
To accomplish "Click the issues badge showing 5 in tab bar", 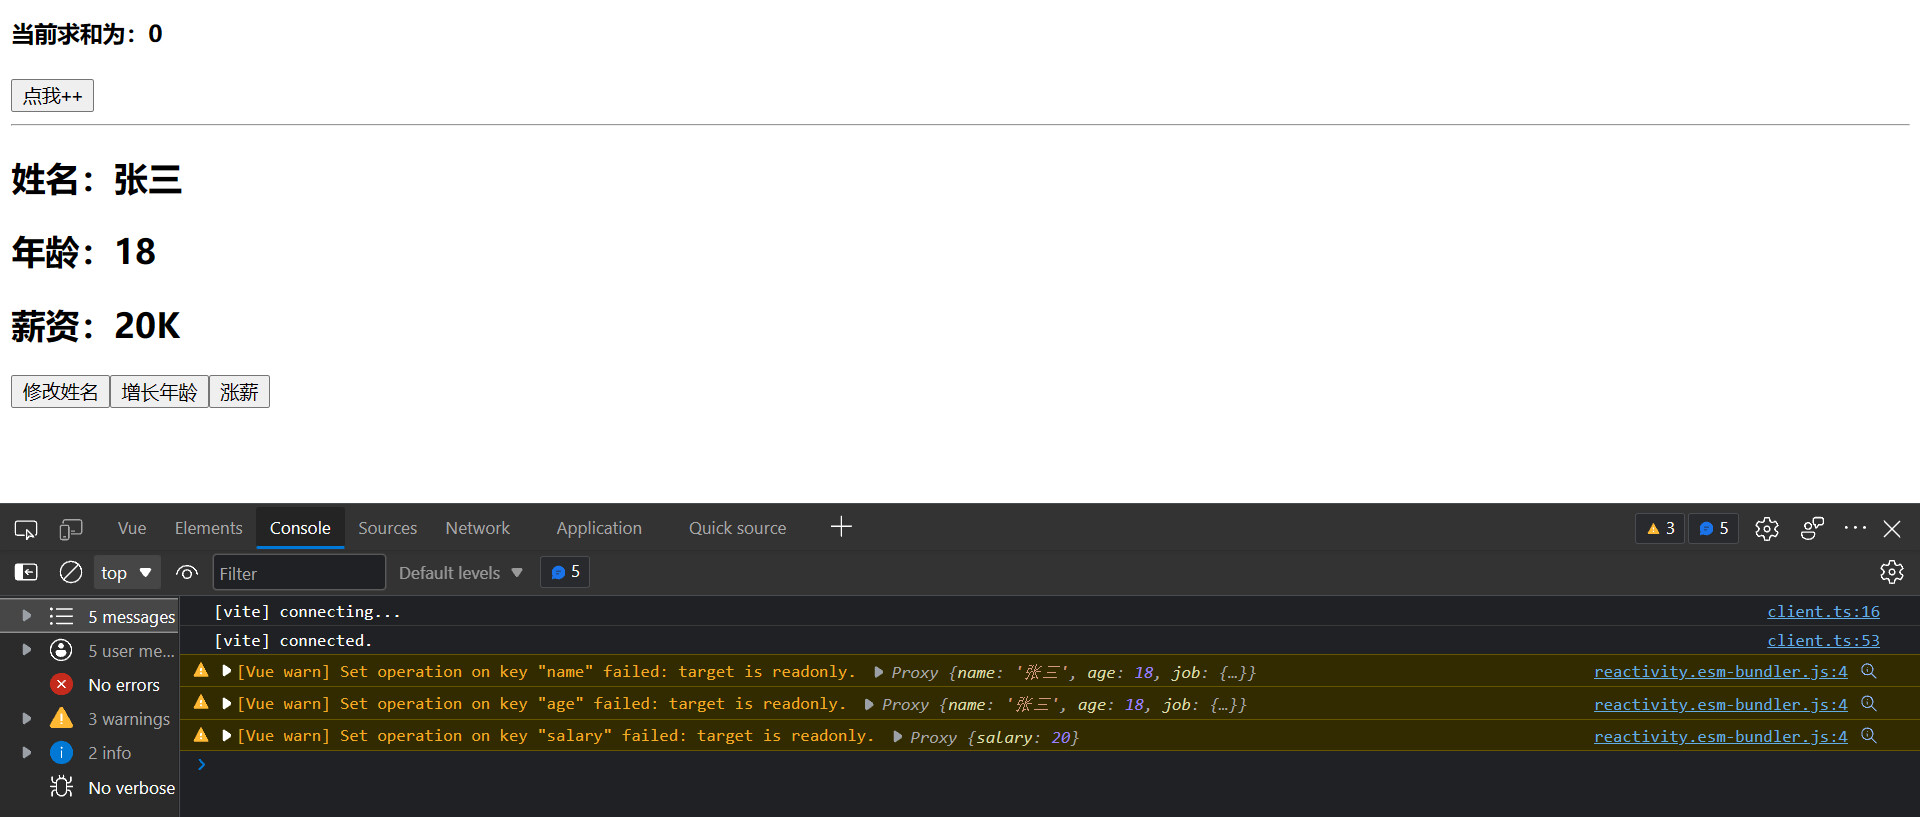I will (1714, 529).
